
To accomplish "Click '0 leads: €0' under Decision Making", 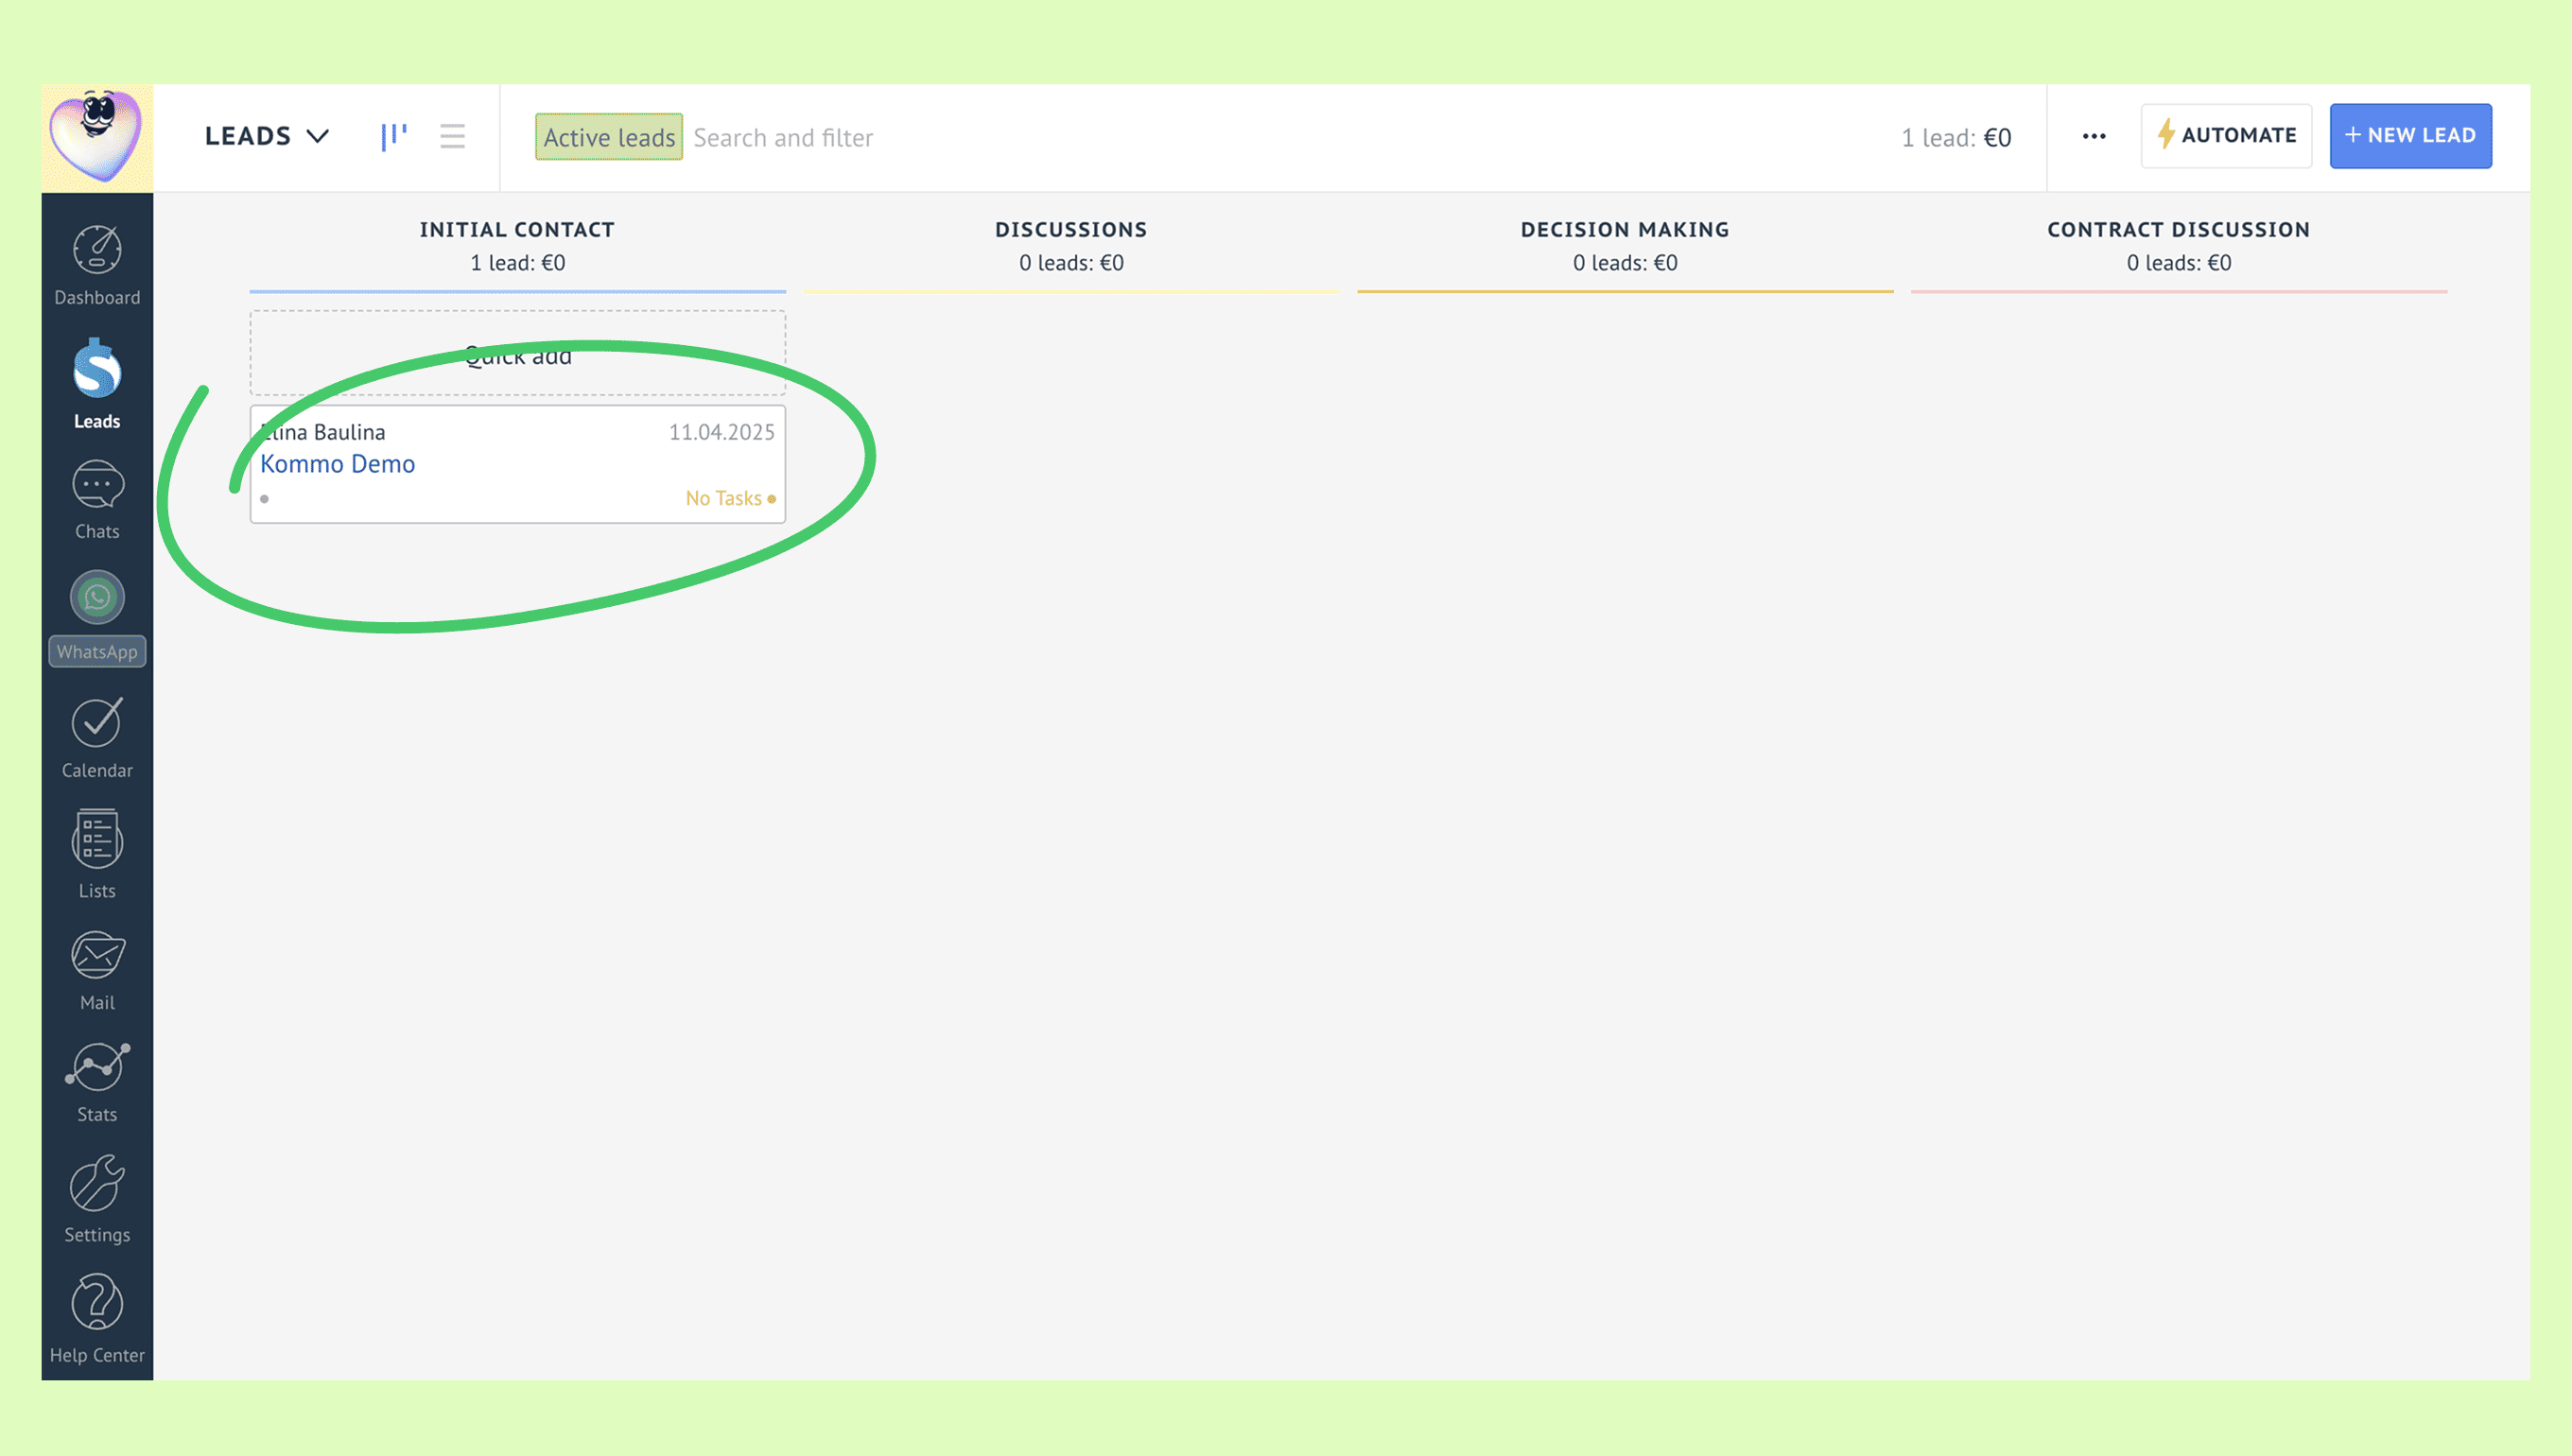I will point(1625,263).
